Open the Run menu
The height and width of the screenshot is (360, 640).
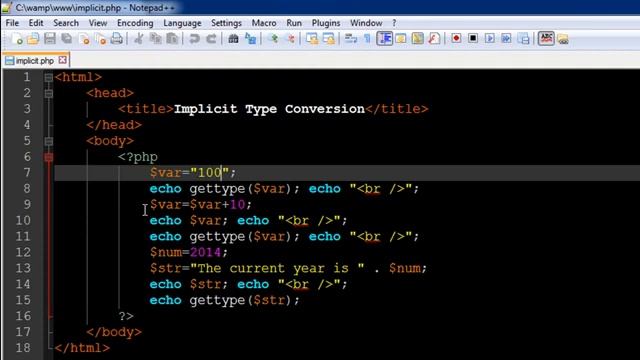click(x=294, y=23)
